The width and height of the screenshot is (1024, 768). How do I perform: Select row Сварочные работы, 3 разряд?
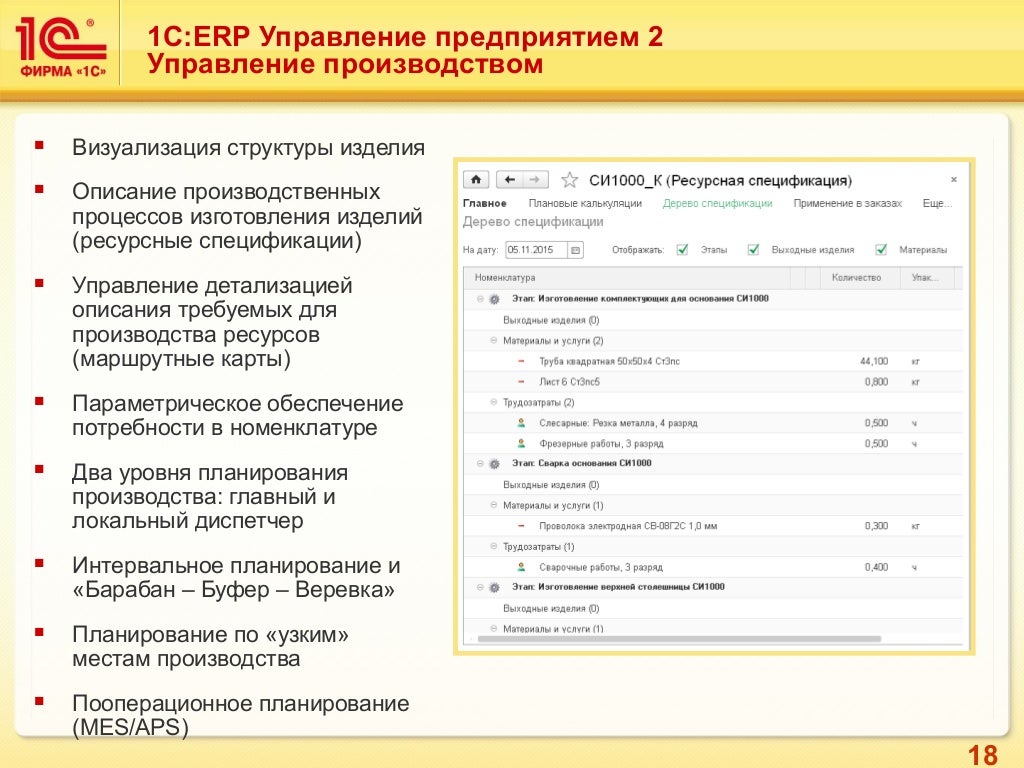(x=713, y=567)
